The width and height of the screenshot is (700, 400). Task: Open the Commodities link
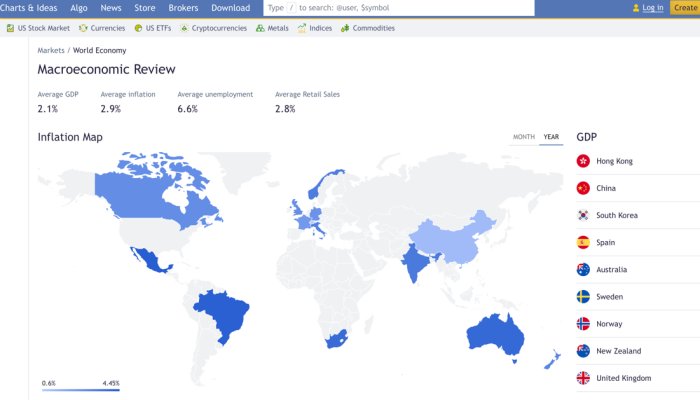(x=374, y=28)
